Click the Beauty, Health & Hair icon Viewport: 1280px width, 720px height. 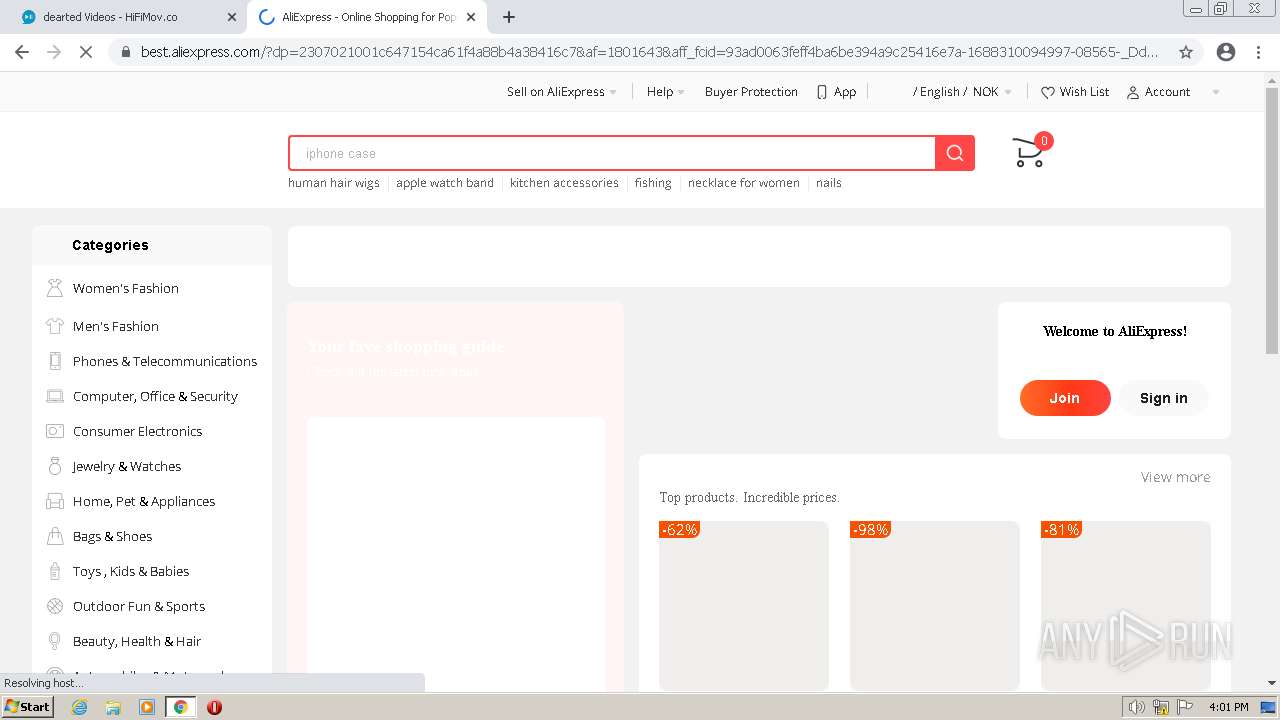click(x=55, y=641)
